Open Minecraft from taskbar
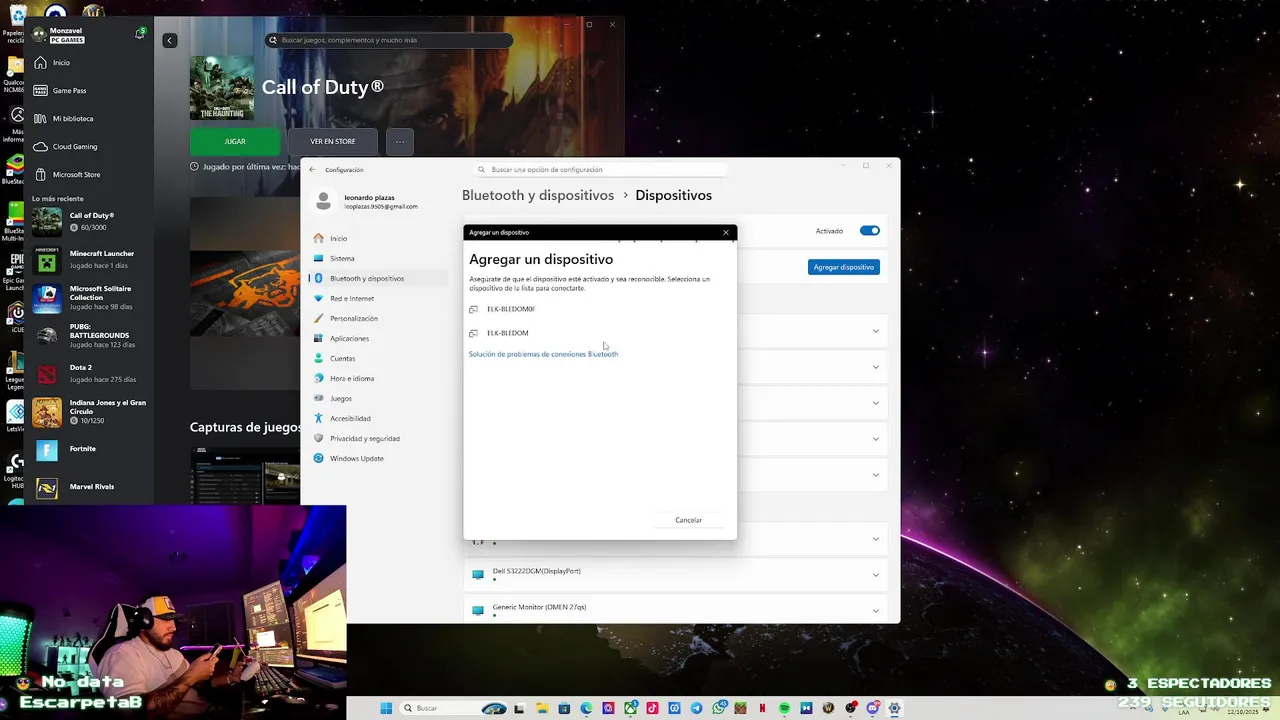This screenshot has height=720, width=1280. click(741, 708)
